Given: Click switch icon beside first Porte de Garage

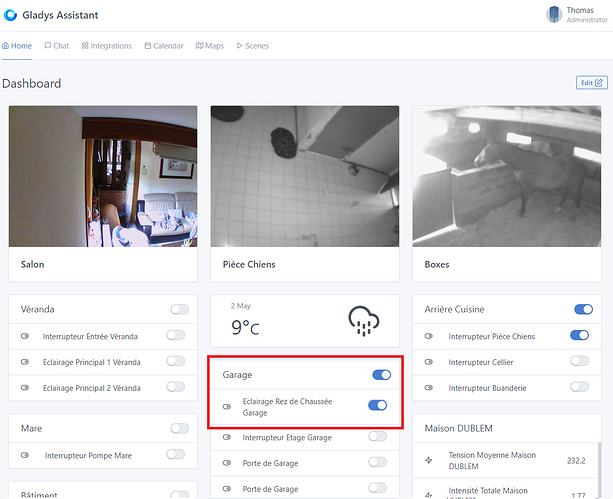Looking at the screenshot, I should tap(227, 463).
